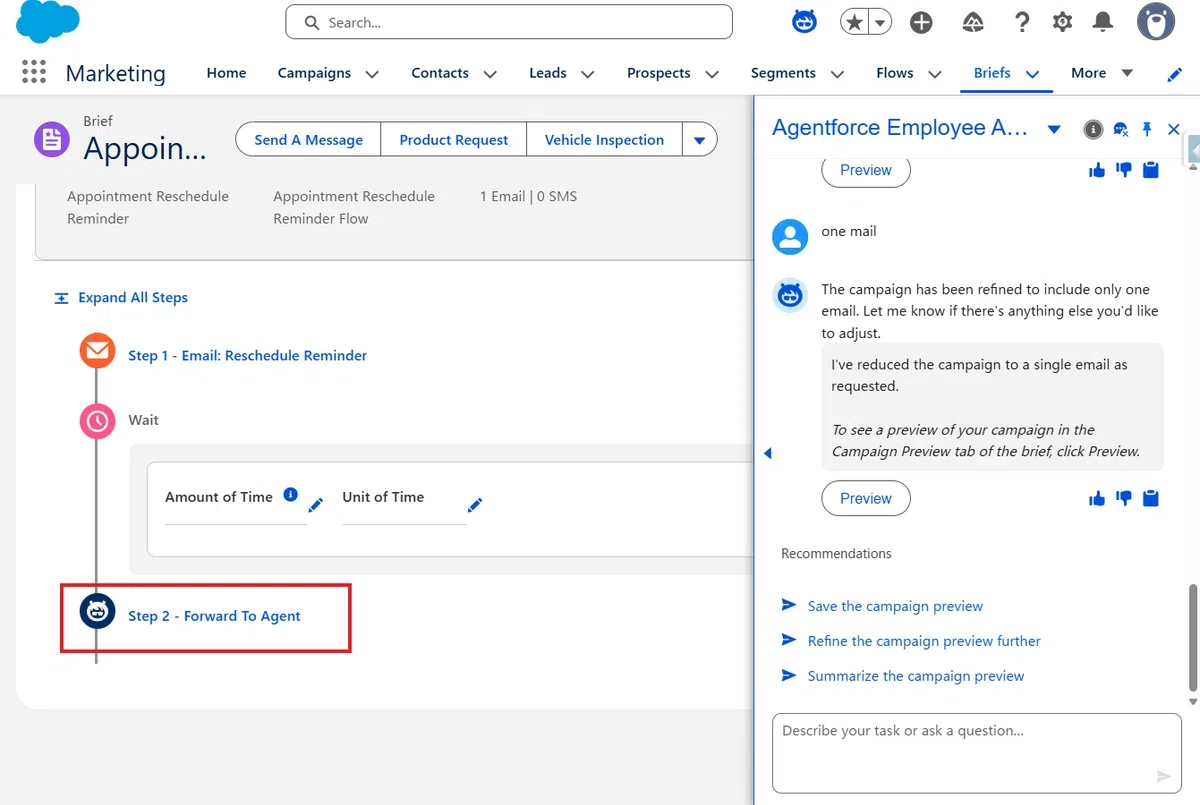This screenshot has width=1200, height=805.
Task: Expand the Segments tab chevron
Action: (x=837, y=74)
